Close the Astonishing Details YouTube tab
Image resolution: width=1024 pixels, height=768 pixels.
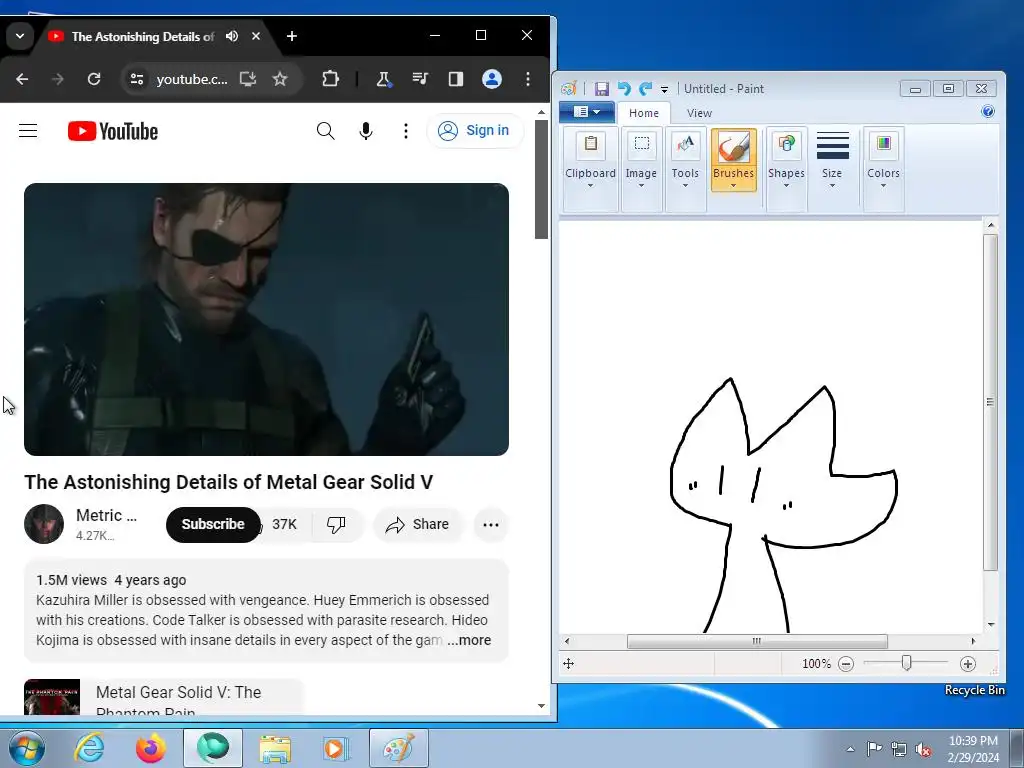pos(256,36)
